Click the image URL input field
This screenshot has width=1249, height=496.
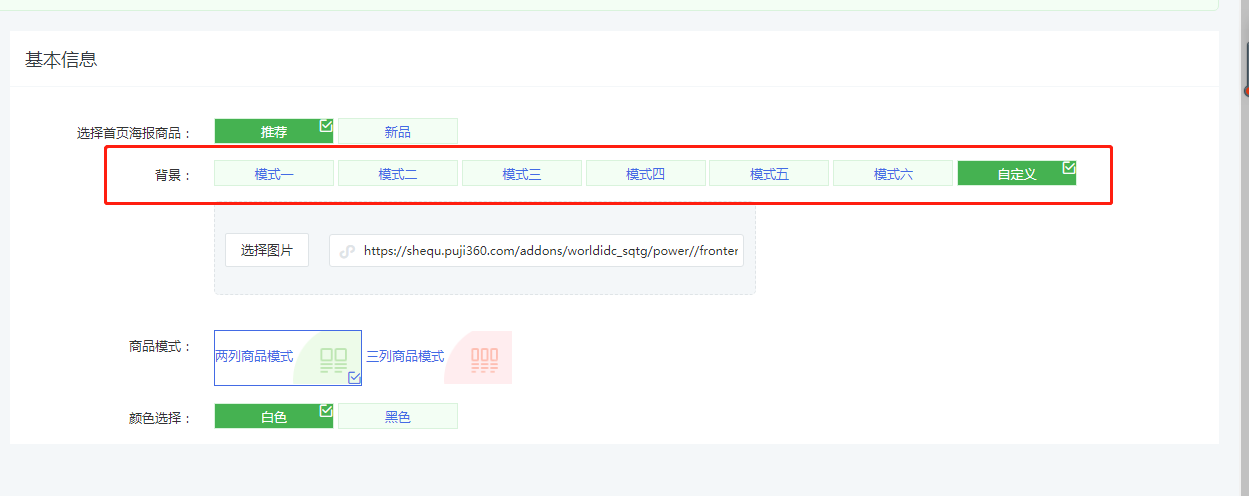(536, 251)
